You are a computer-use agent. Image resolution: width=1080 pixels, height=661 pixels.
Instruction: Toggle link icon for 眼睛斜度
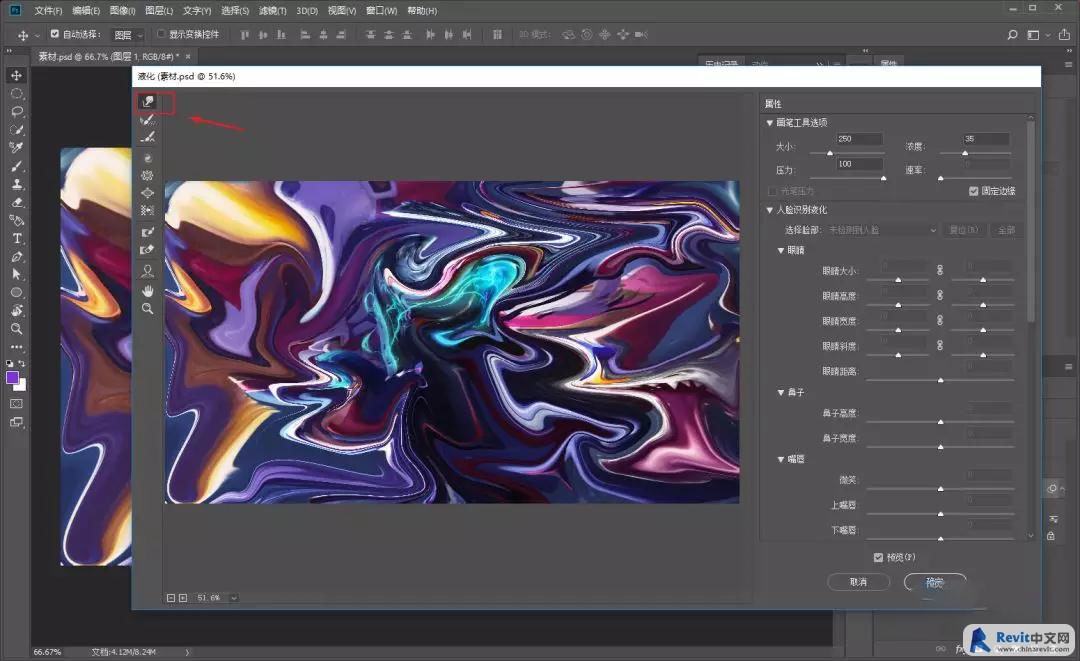click(940, 345)
